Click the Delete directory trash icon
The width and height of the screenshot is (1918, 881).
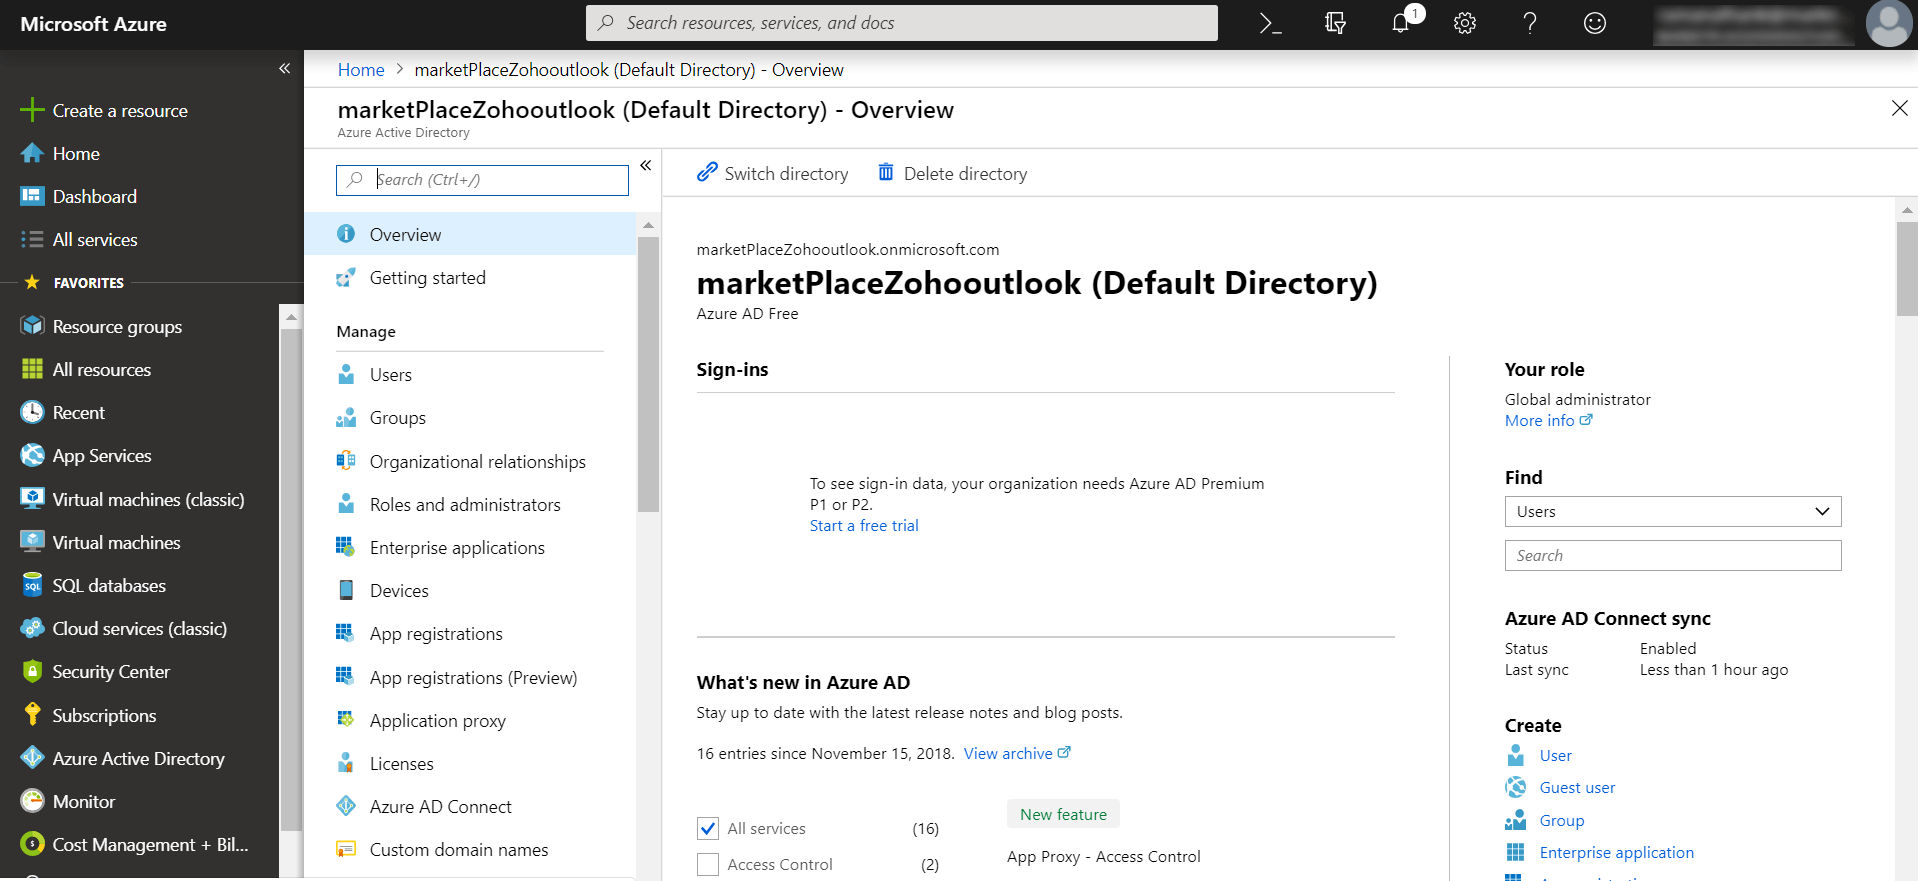click(886, 173)
